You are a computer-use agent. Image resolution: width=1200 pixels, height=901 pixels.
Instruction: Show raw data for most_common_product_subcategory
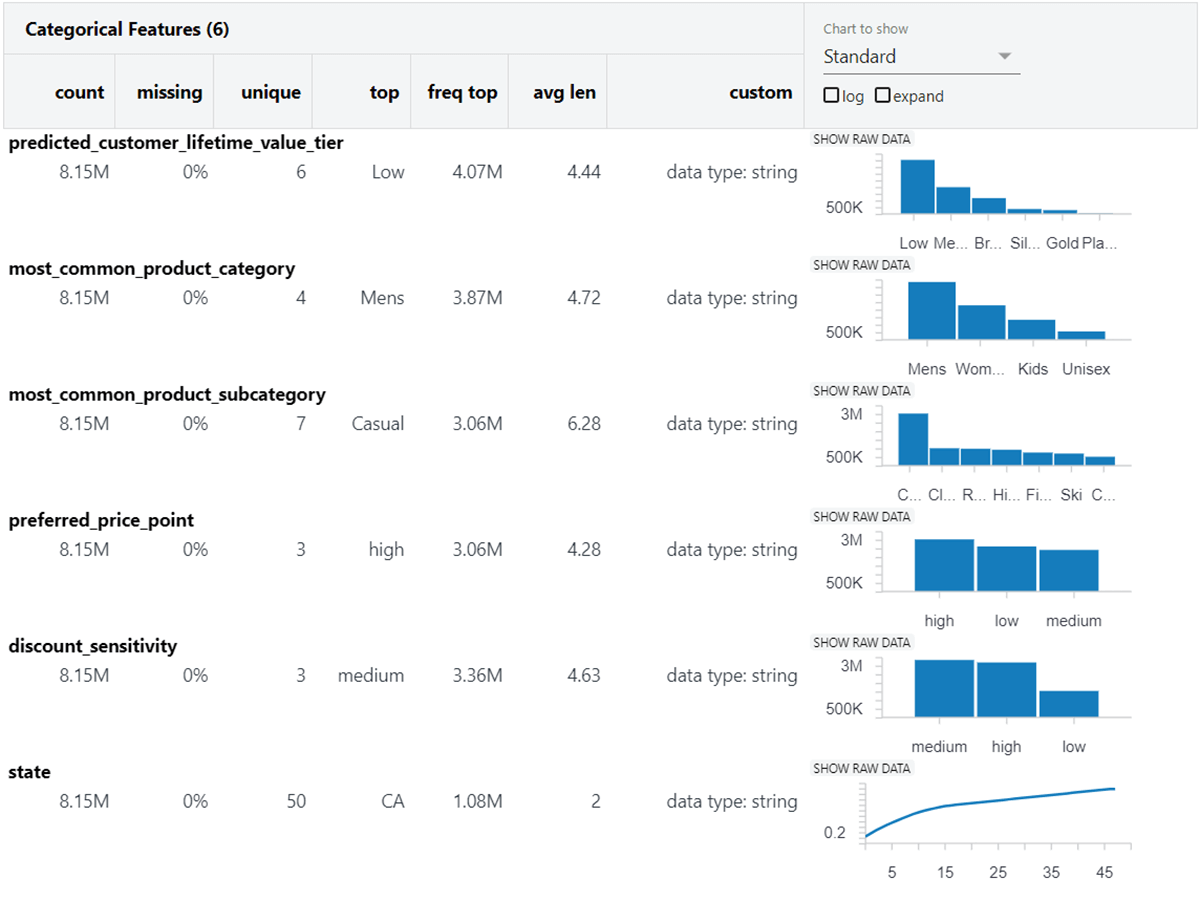tap(861, 391)
